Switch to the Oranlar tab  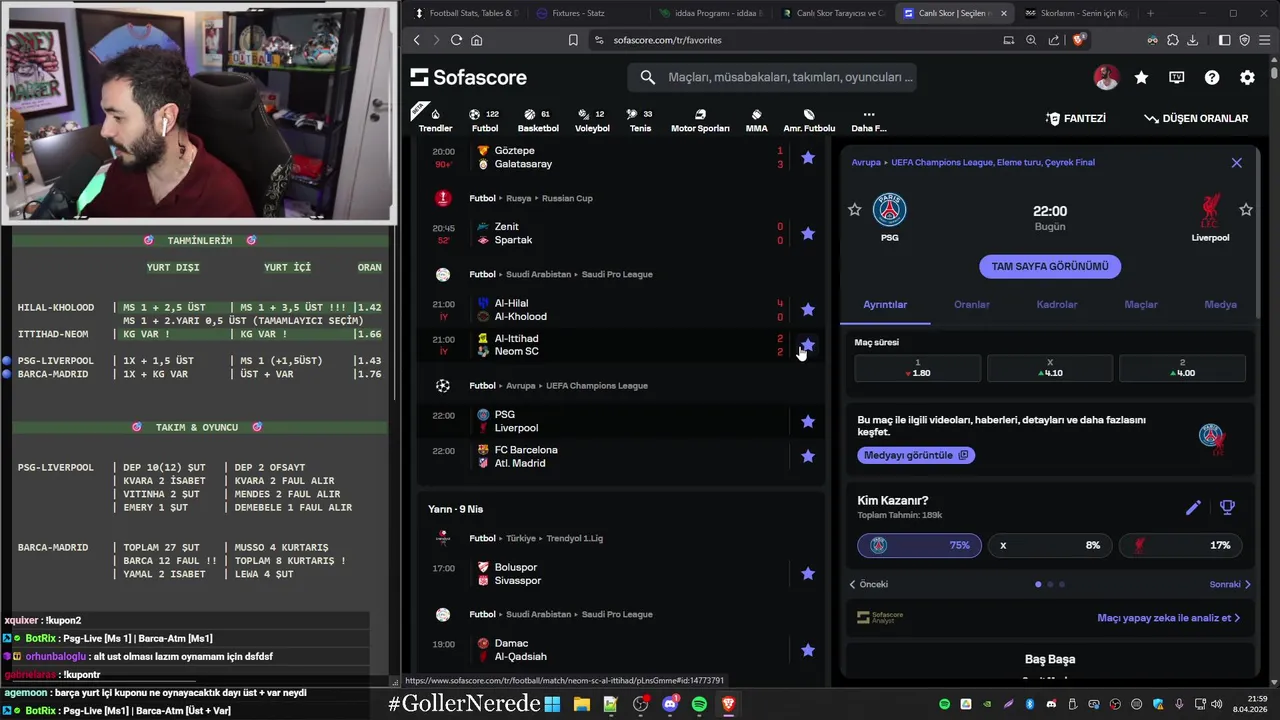972,305
